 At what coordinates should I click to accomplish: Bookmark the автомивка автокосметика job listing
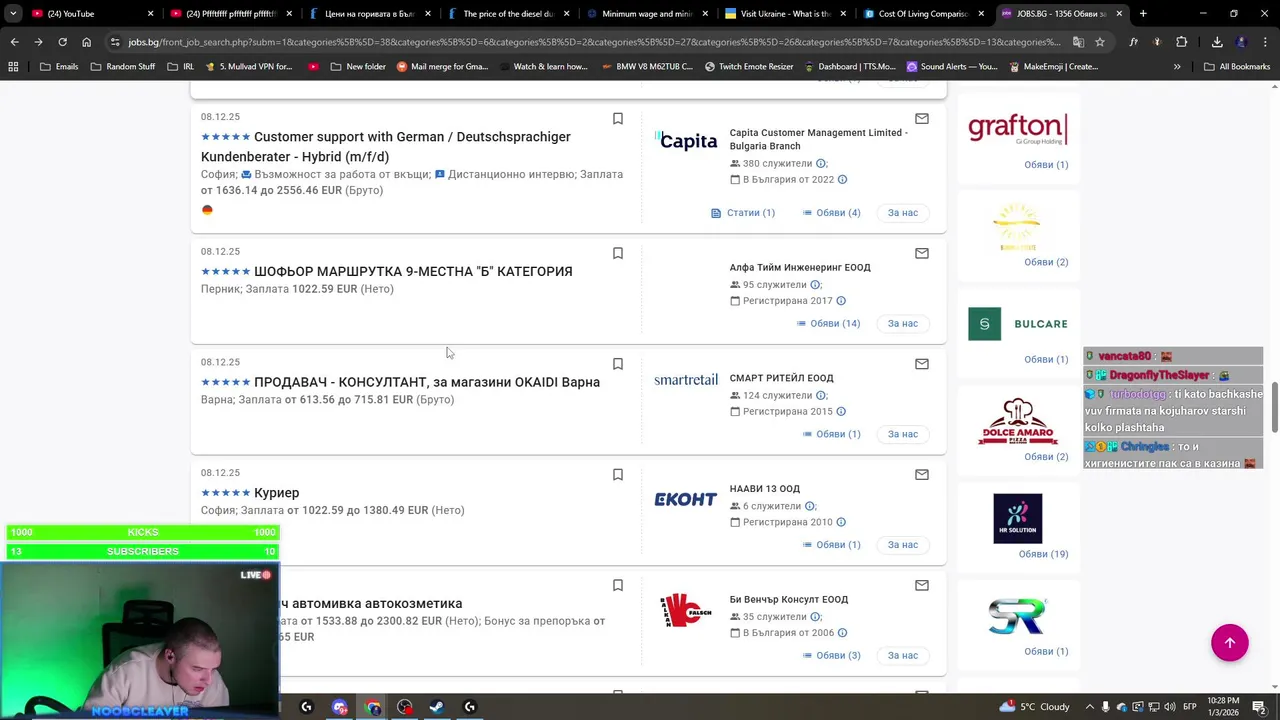coord(618,585)
